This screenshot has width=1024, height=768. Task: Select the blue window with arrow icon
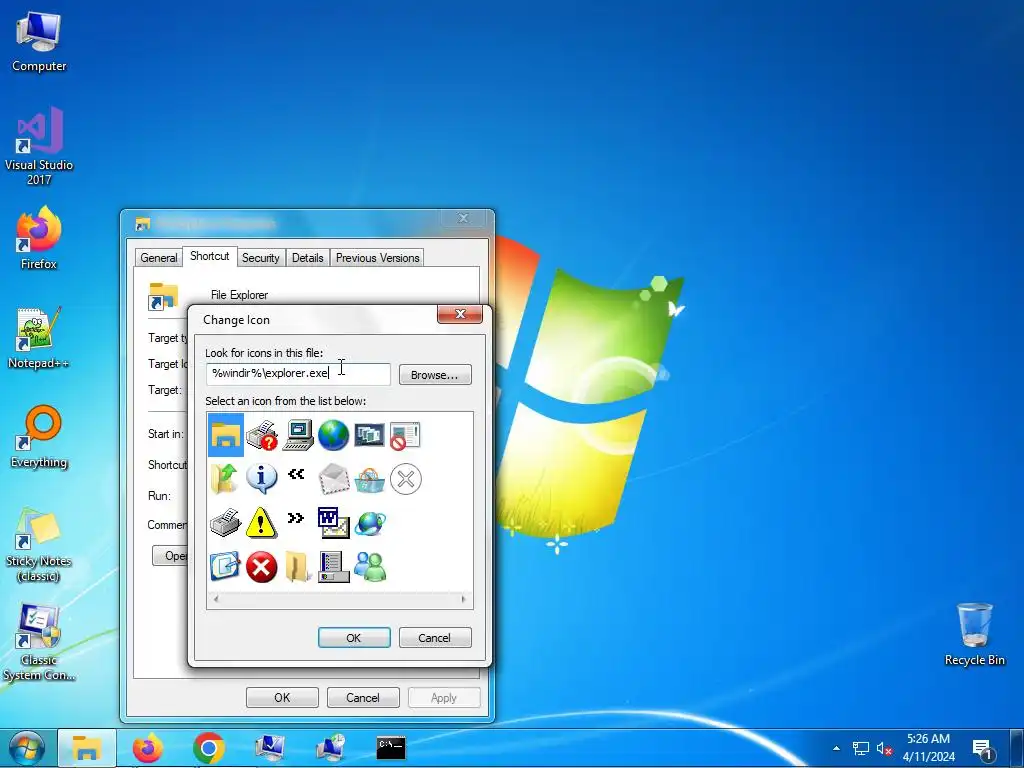(225, 566)
